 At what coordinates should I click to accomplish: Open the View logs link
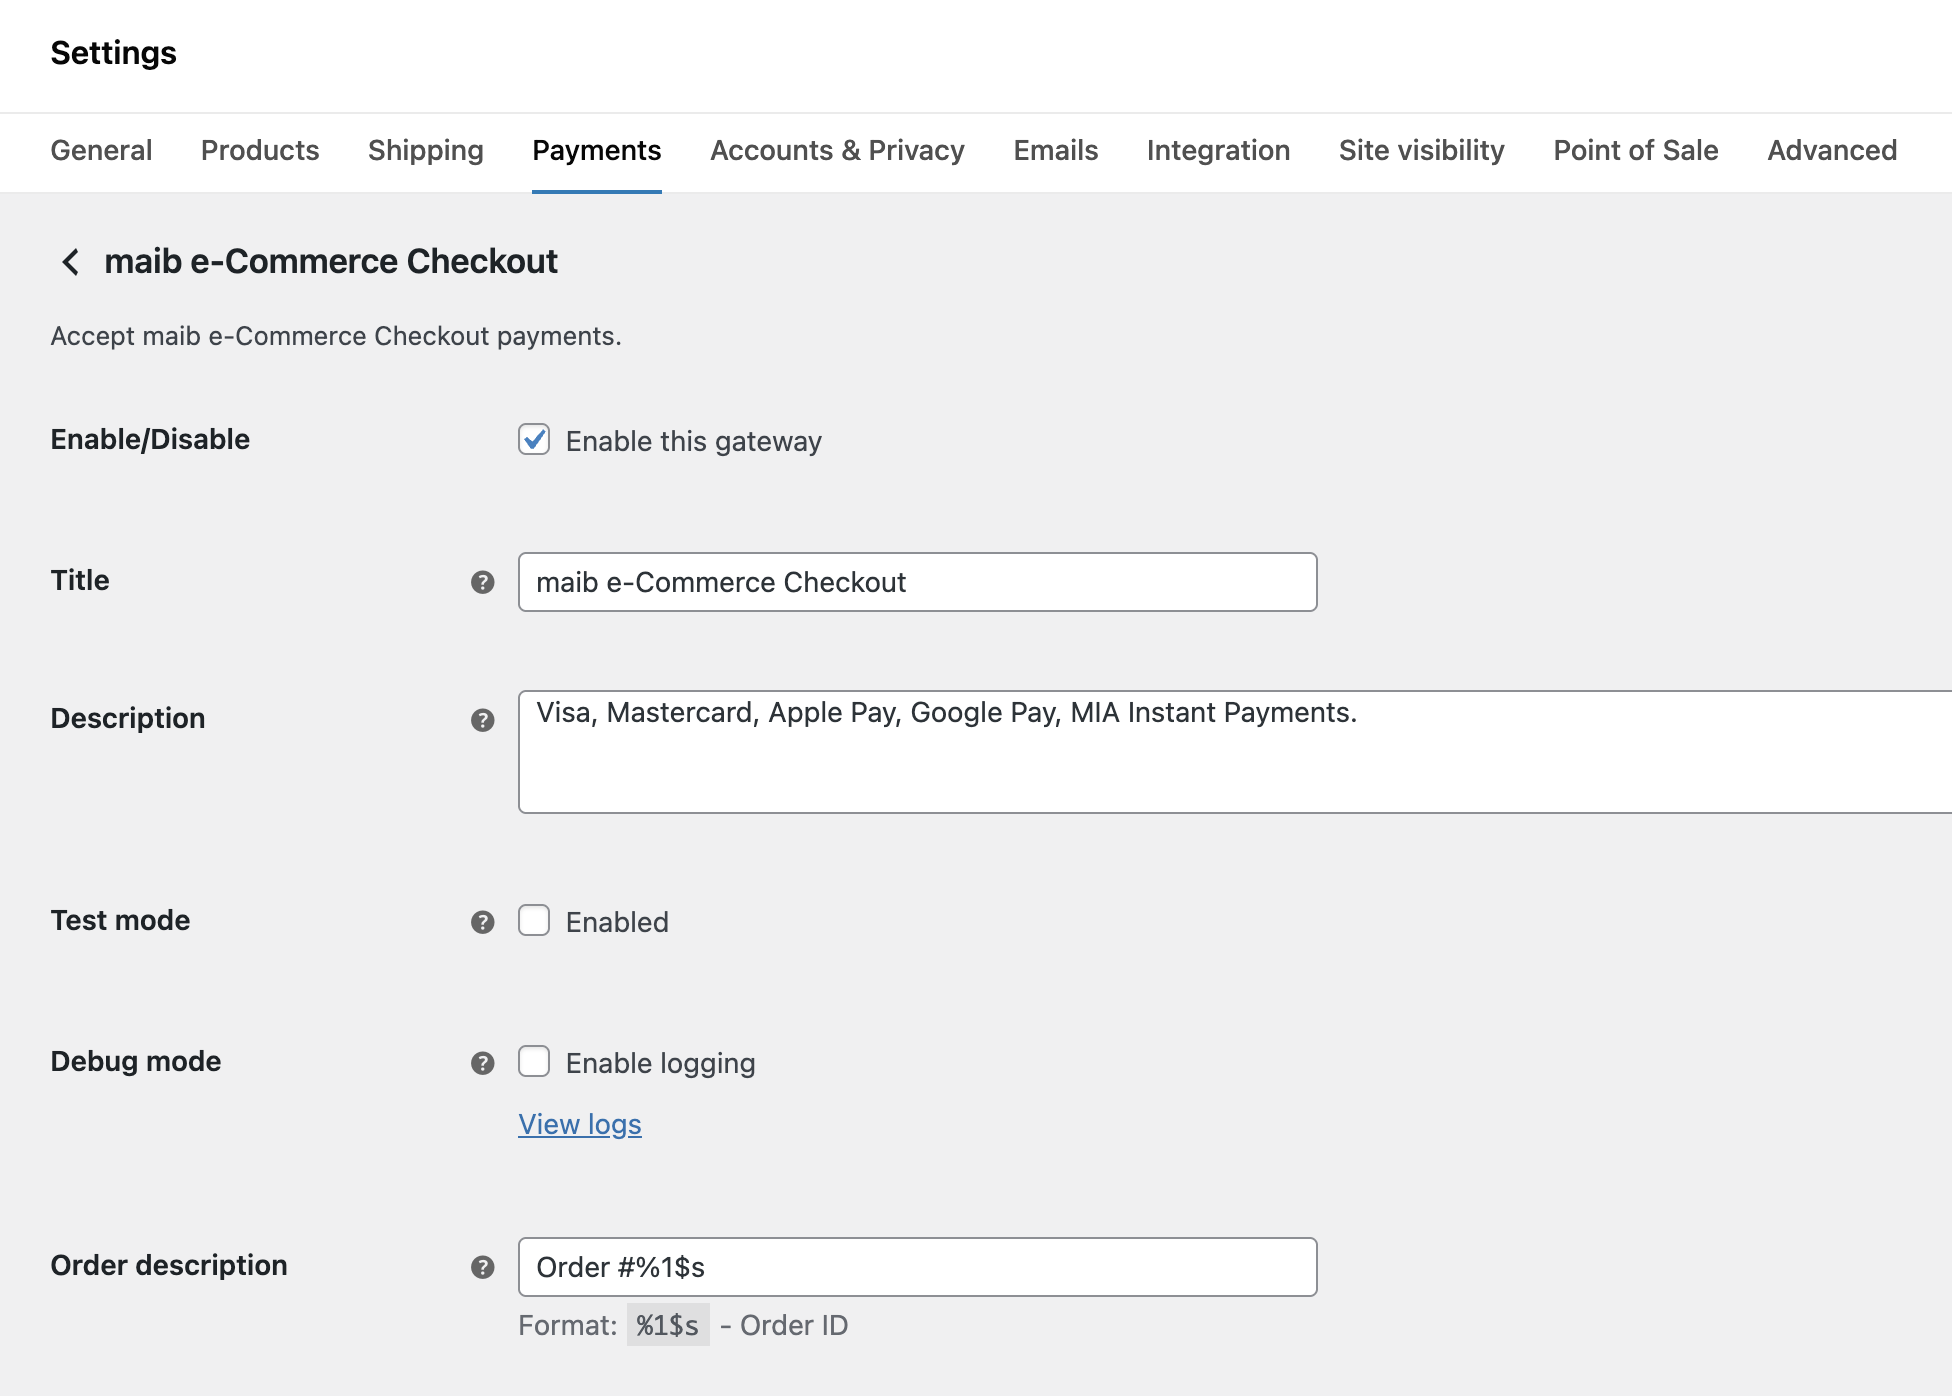pos(579,1124)
